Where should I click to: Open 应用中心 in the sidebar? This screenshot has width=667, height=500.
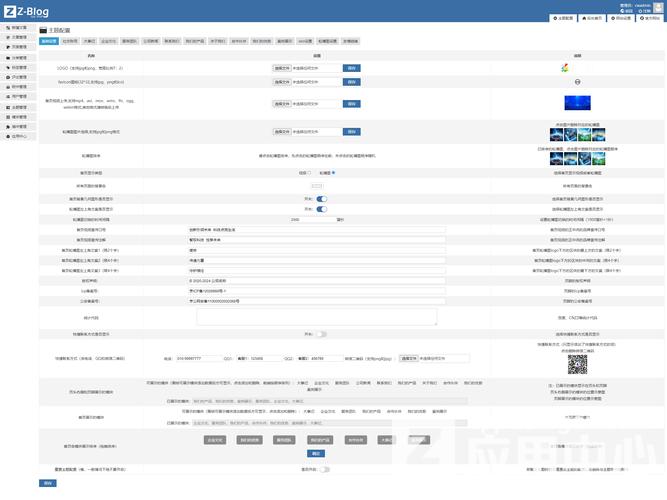[18, 135]
